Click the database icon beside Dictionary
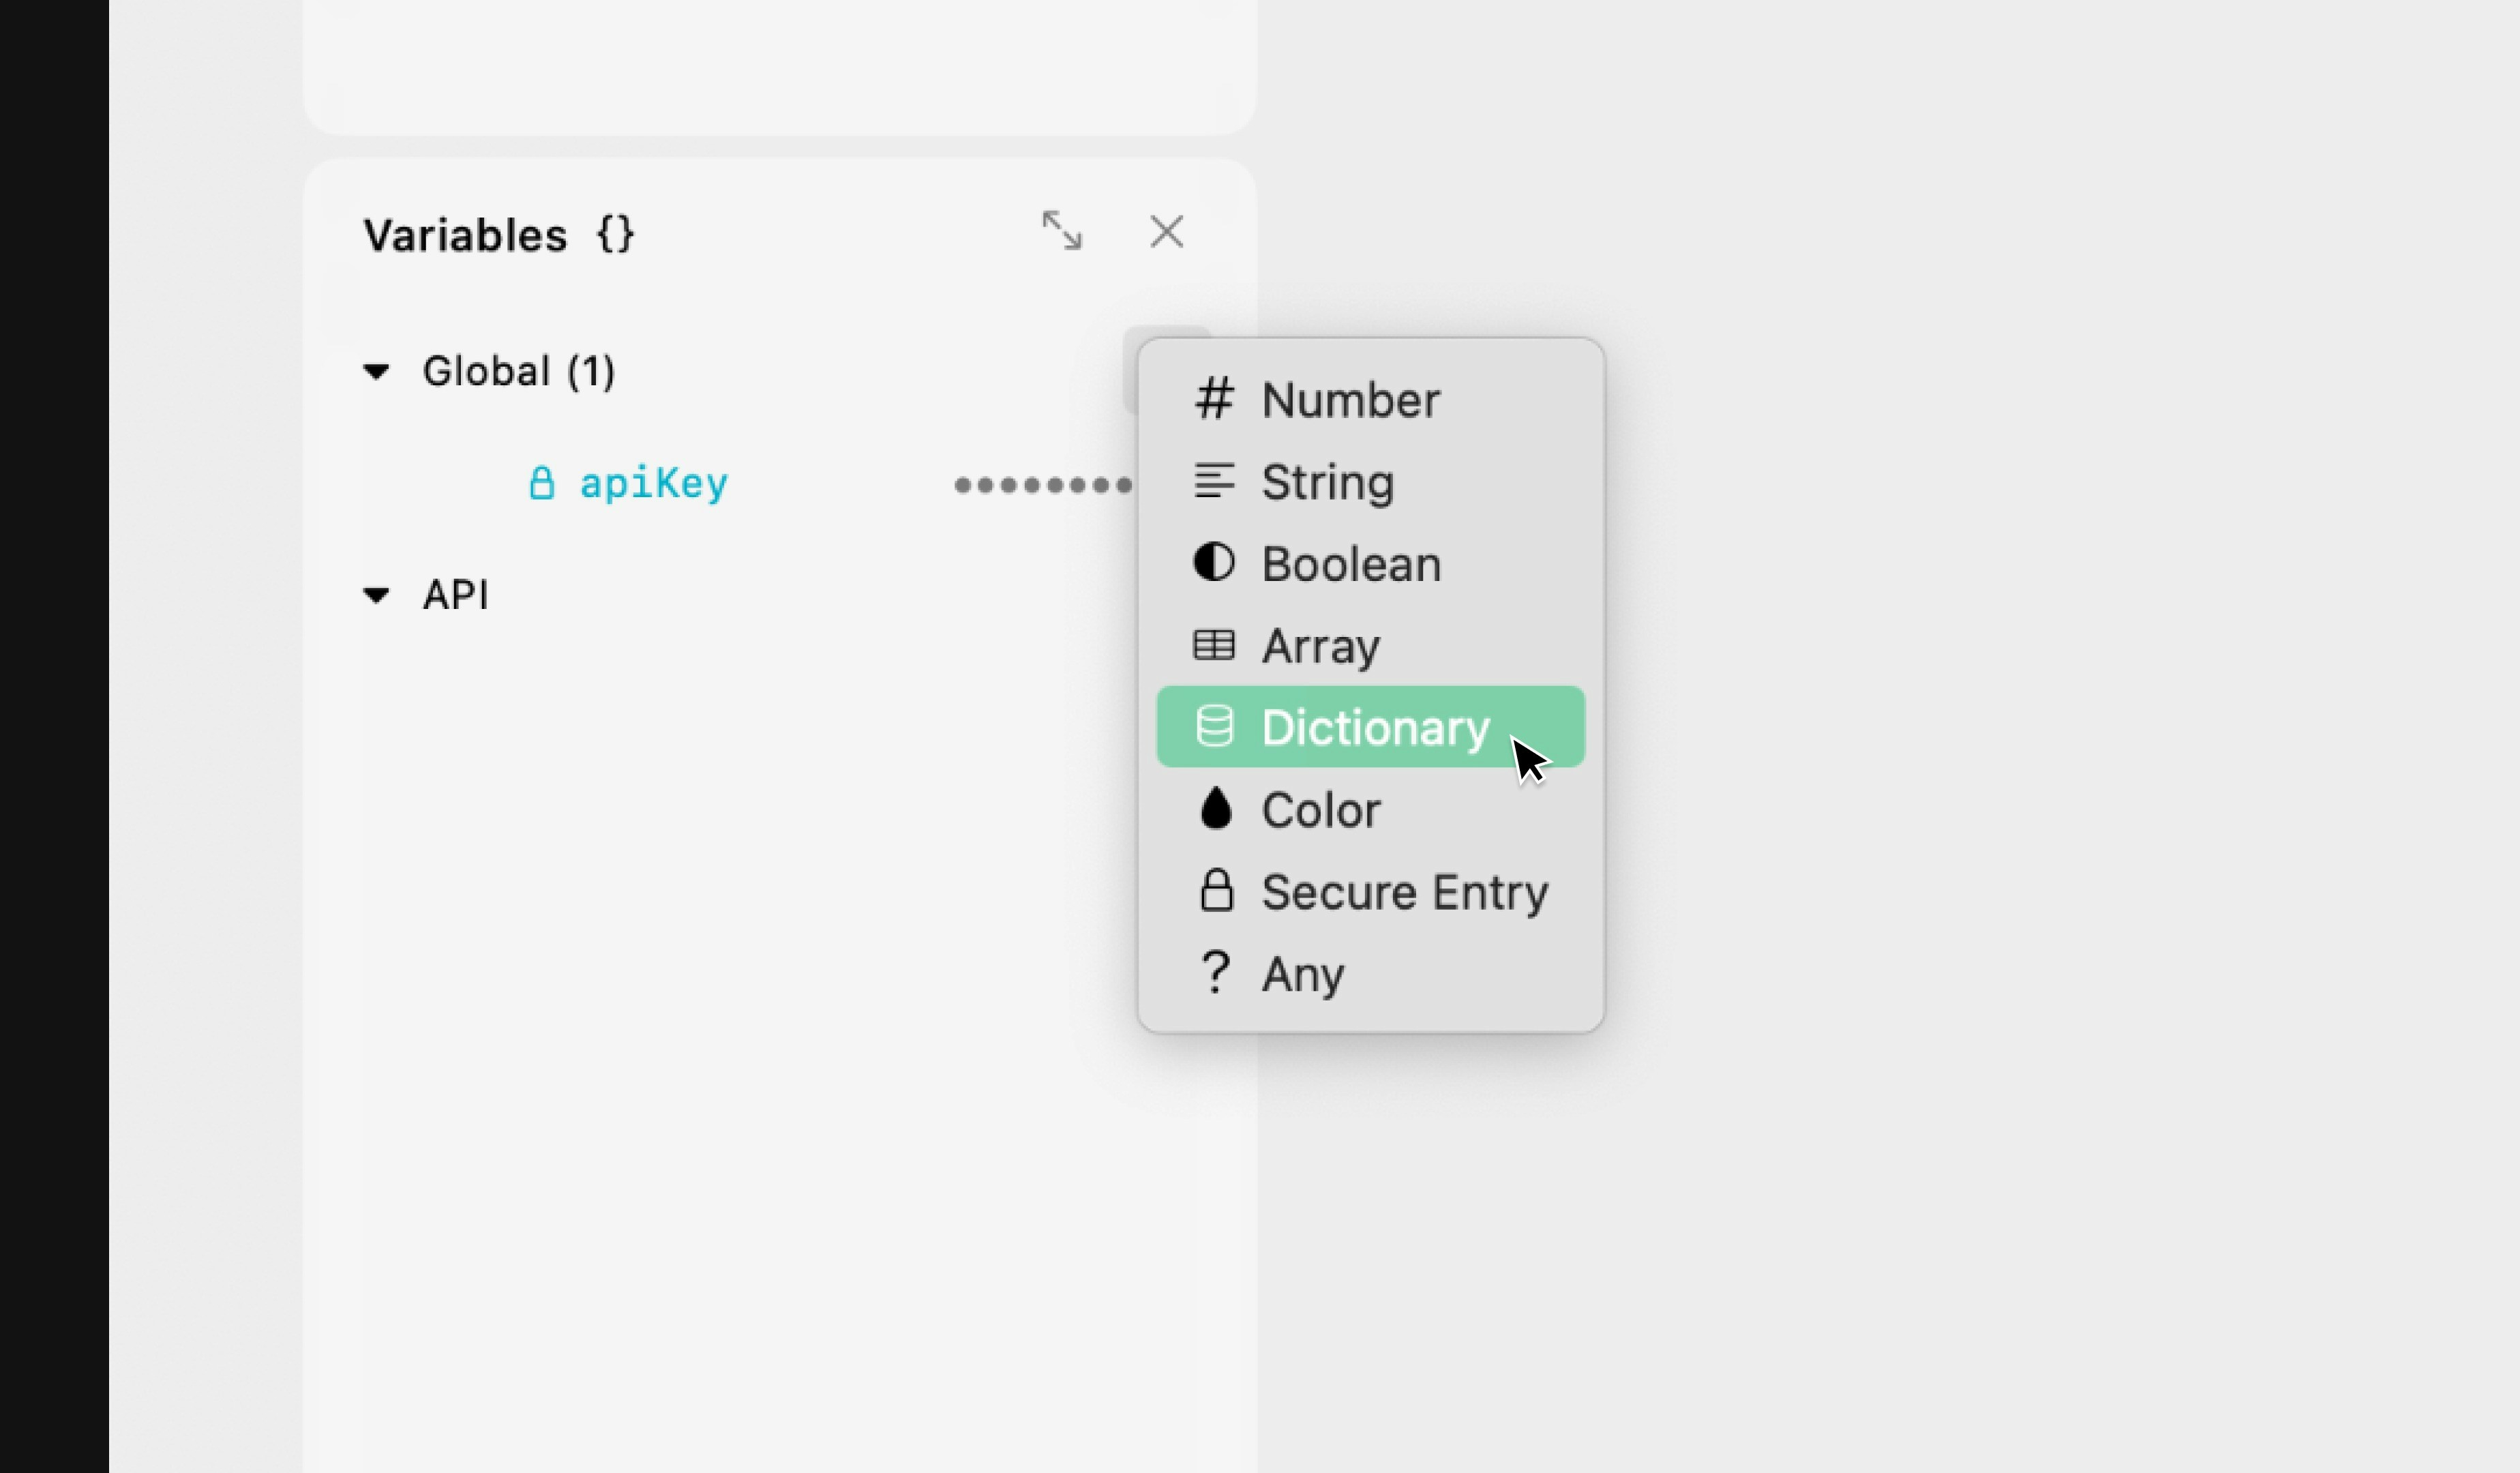This screenshot has height=1473, width=2520. pyautogui.click(x=1214, y=727)
